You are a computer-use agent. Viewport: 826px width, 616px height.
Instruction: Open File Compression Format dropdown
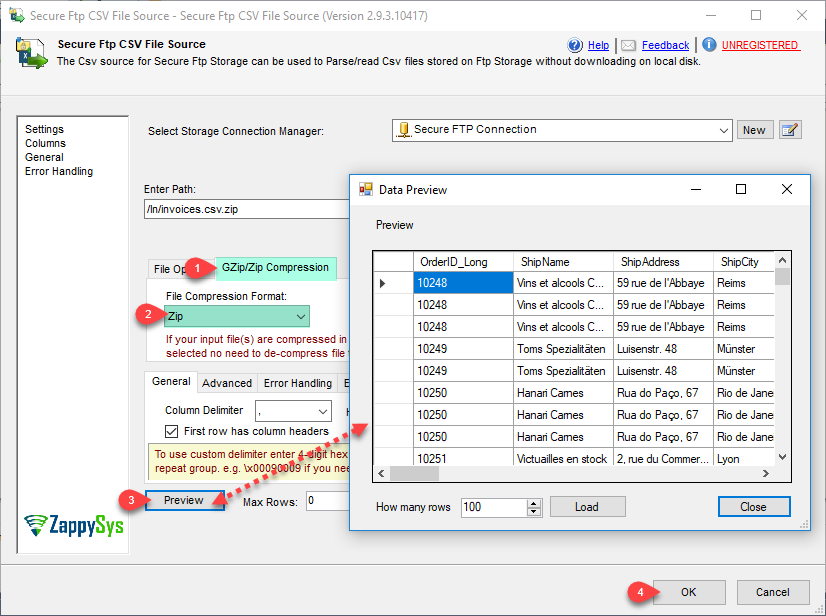click(x=300, y=317)
